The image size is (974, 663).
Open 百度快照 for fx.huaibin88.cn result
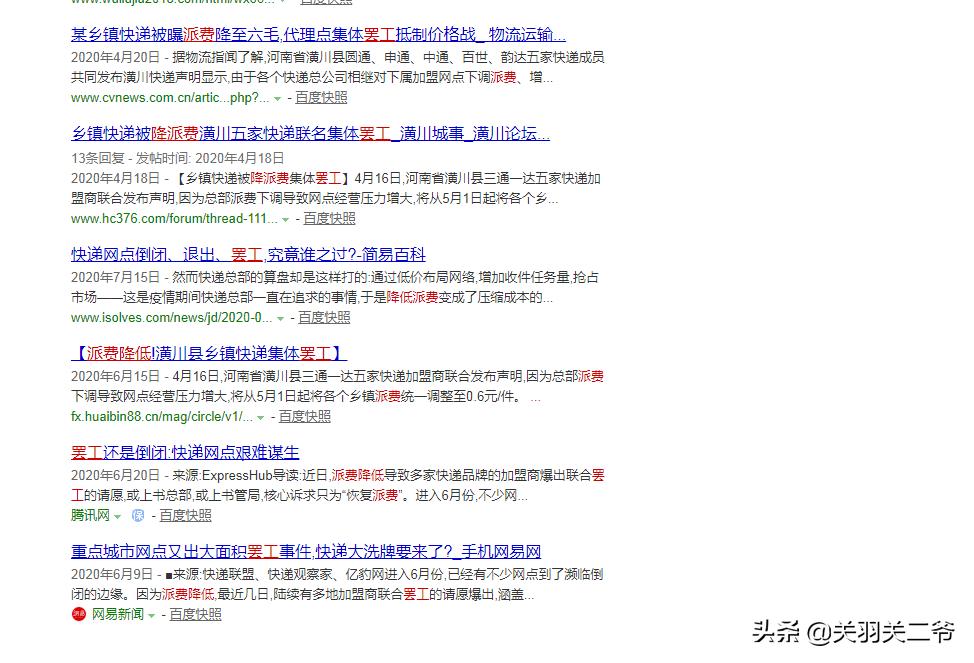(304, 416)
